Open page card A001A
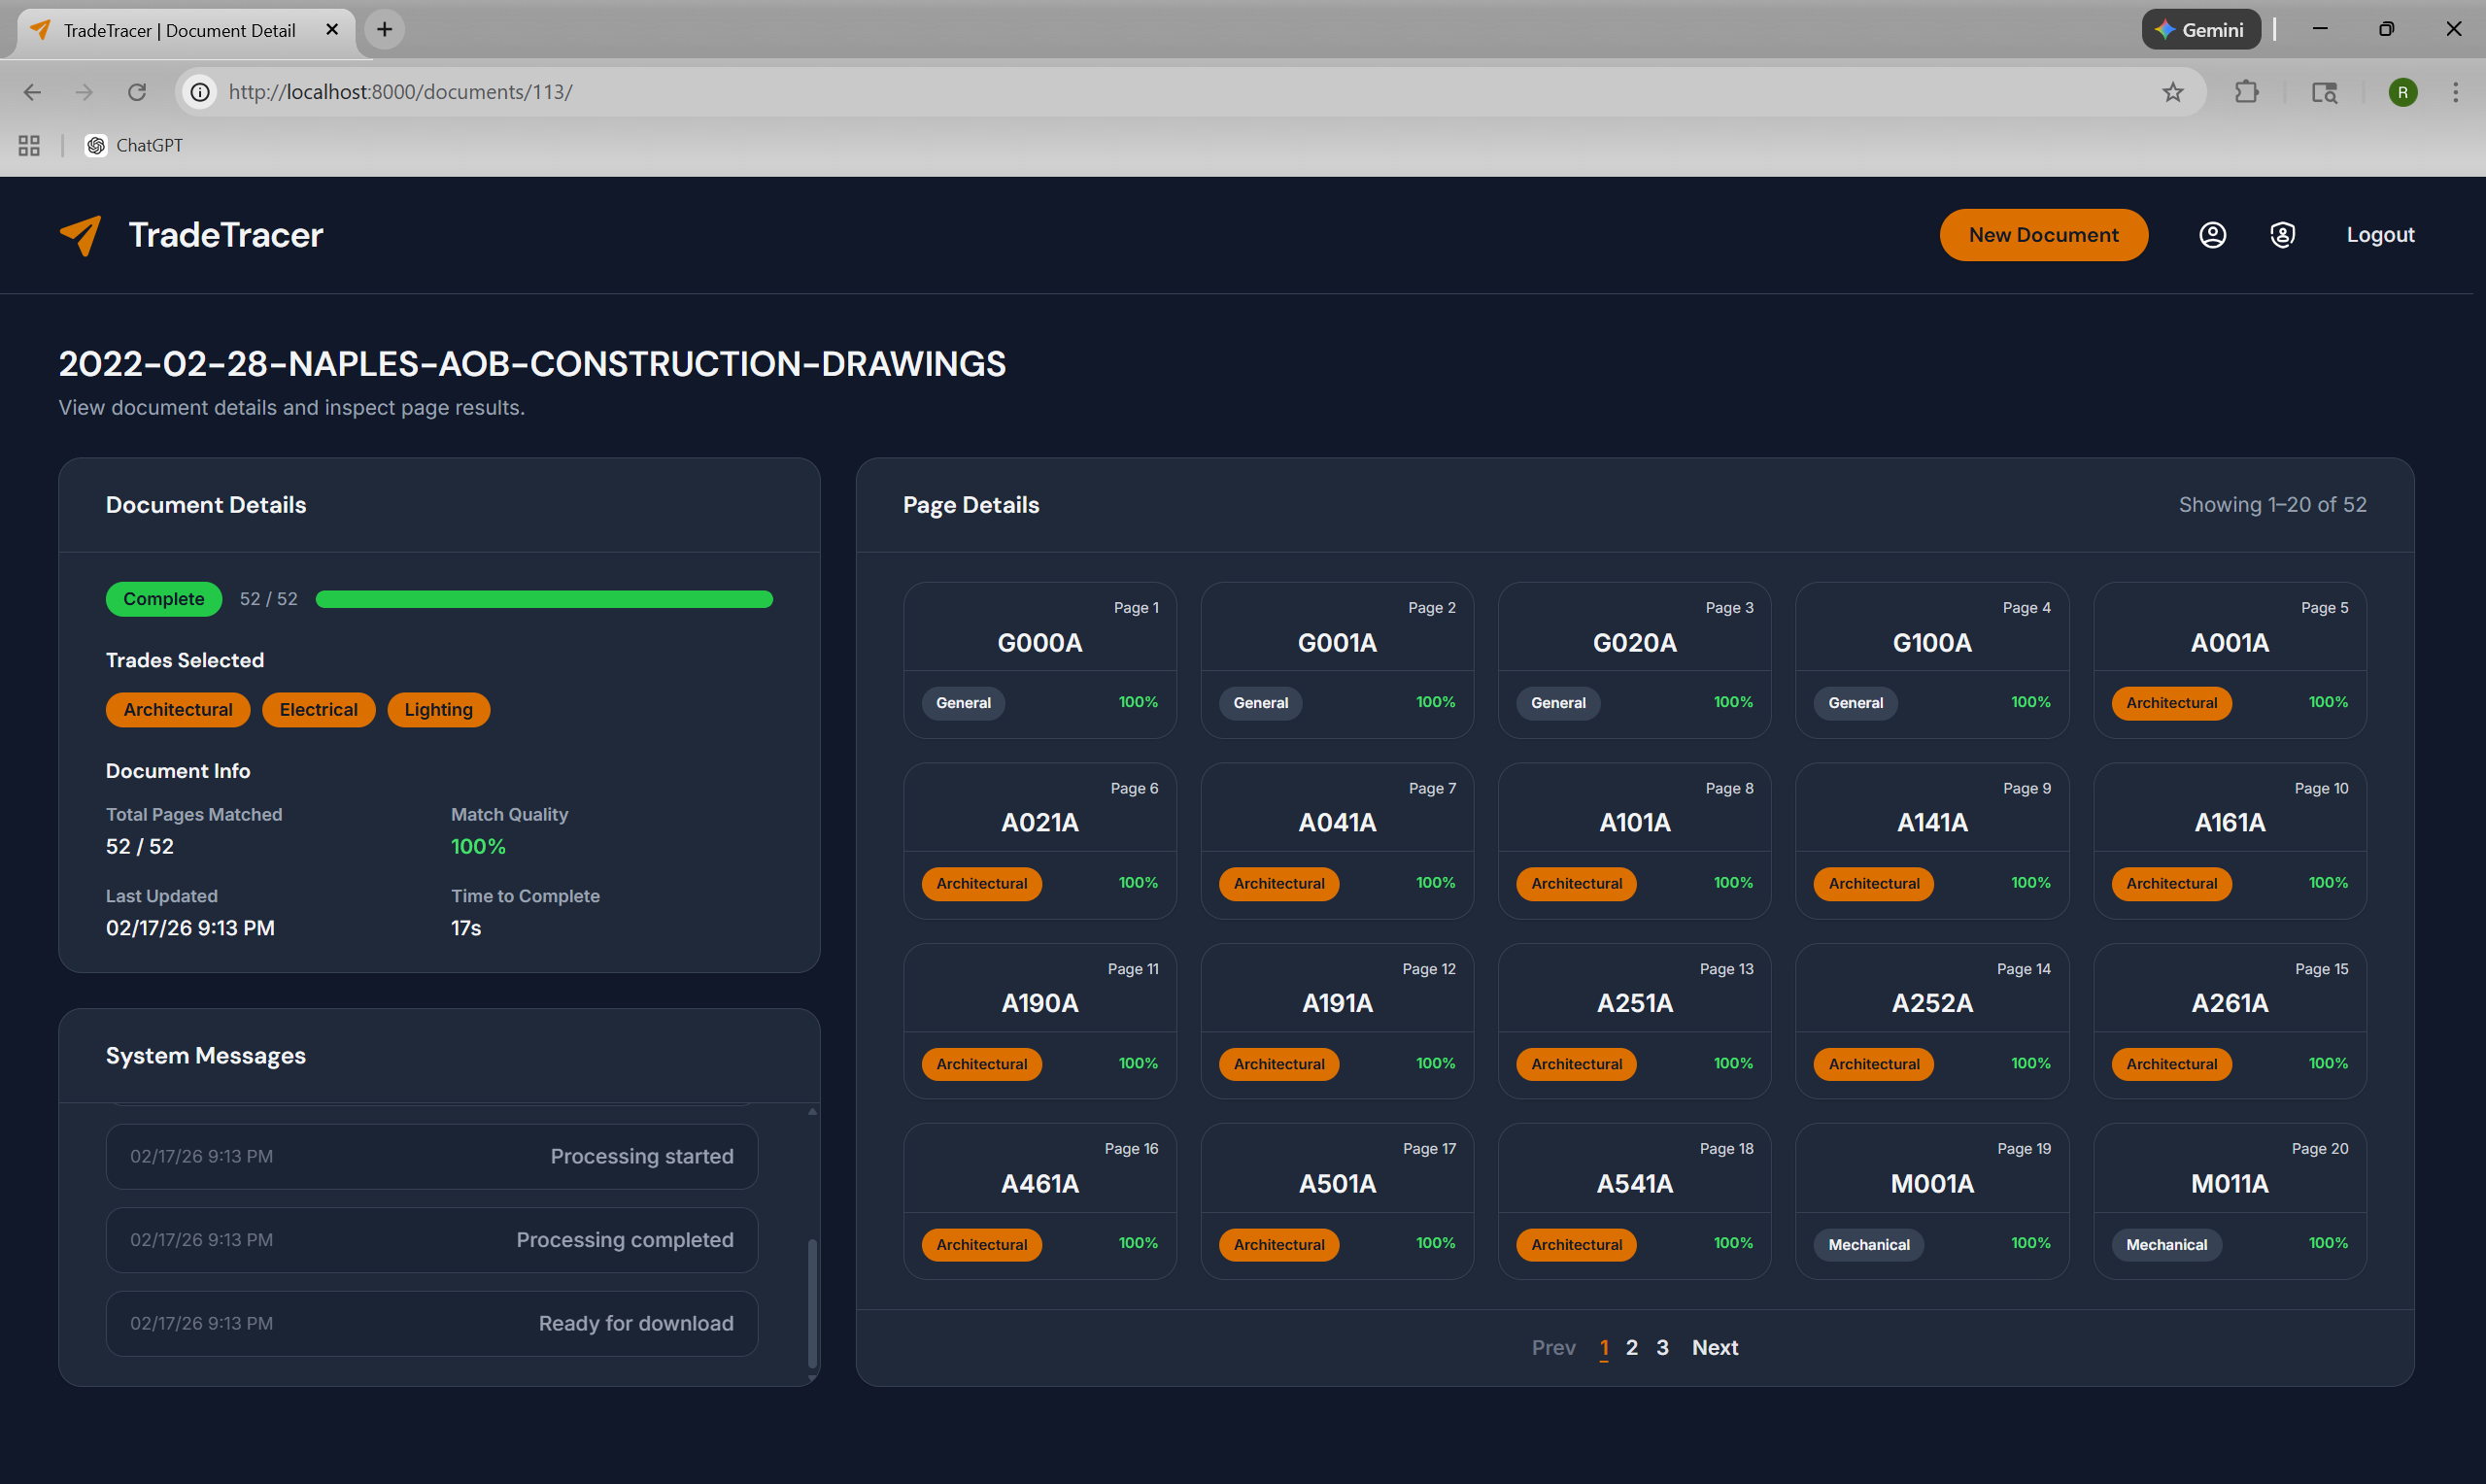 tap(2230, 660)
